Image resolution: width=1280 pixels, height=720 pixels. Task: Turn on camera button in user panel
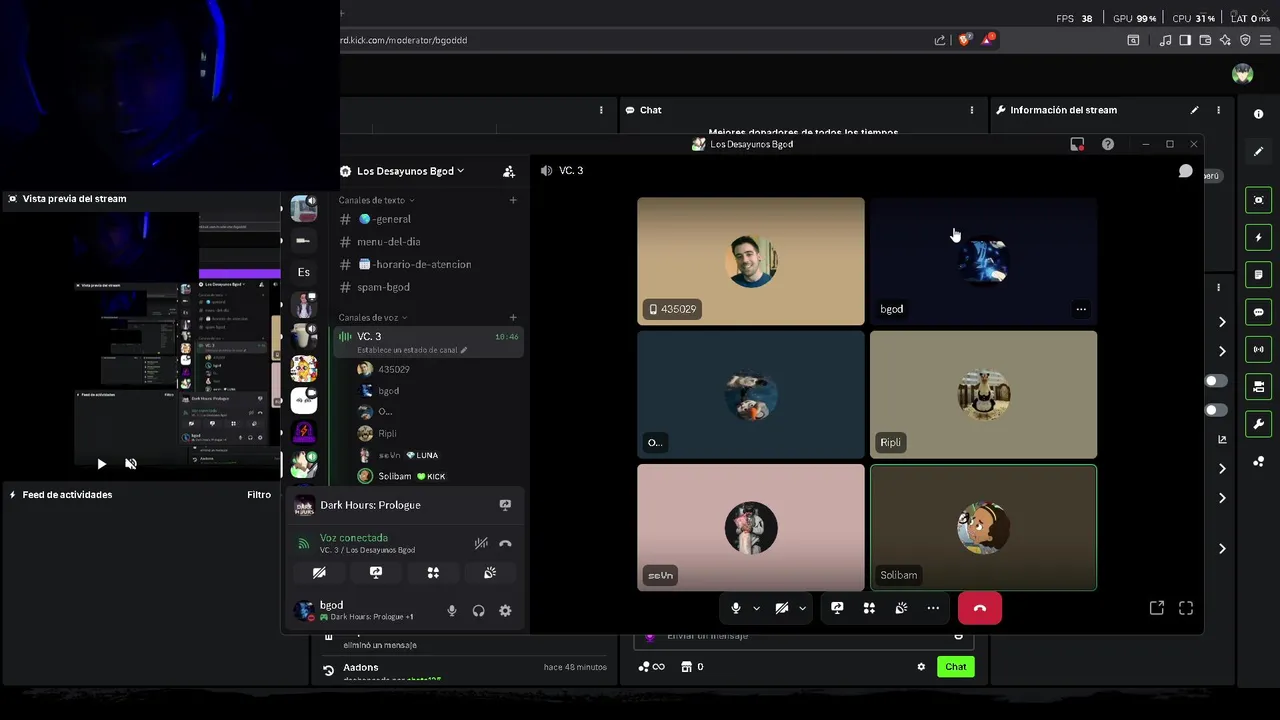(319, 573)
